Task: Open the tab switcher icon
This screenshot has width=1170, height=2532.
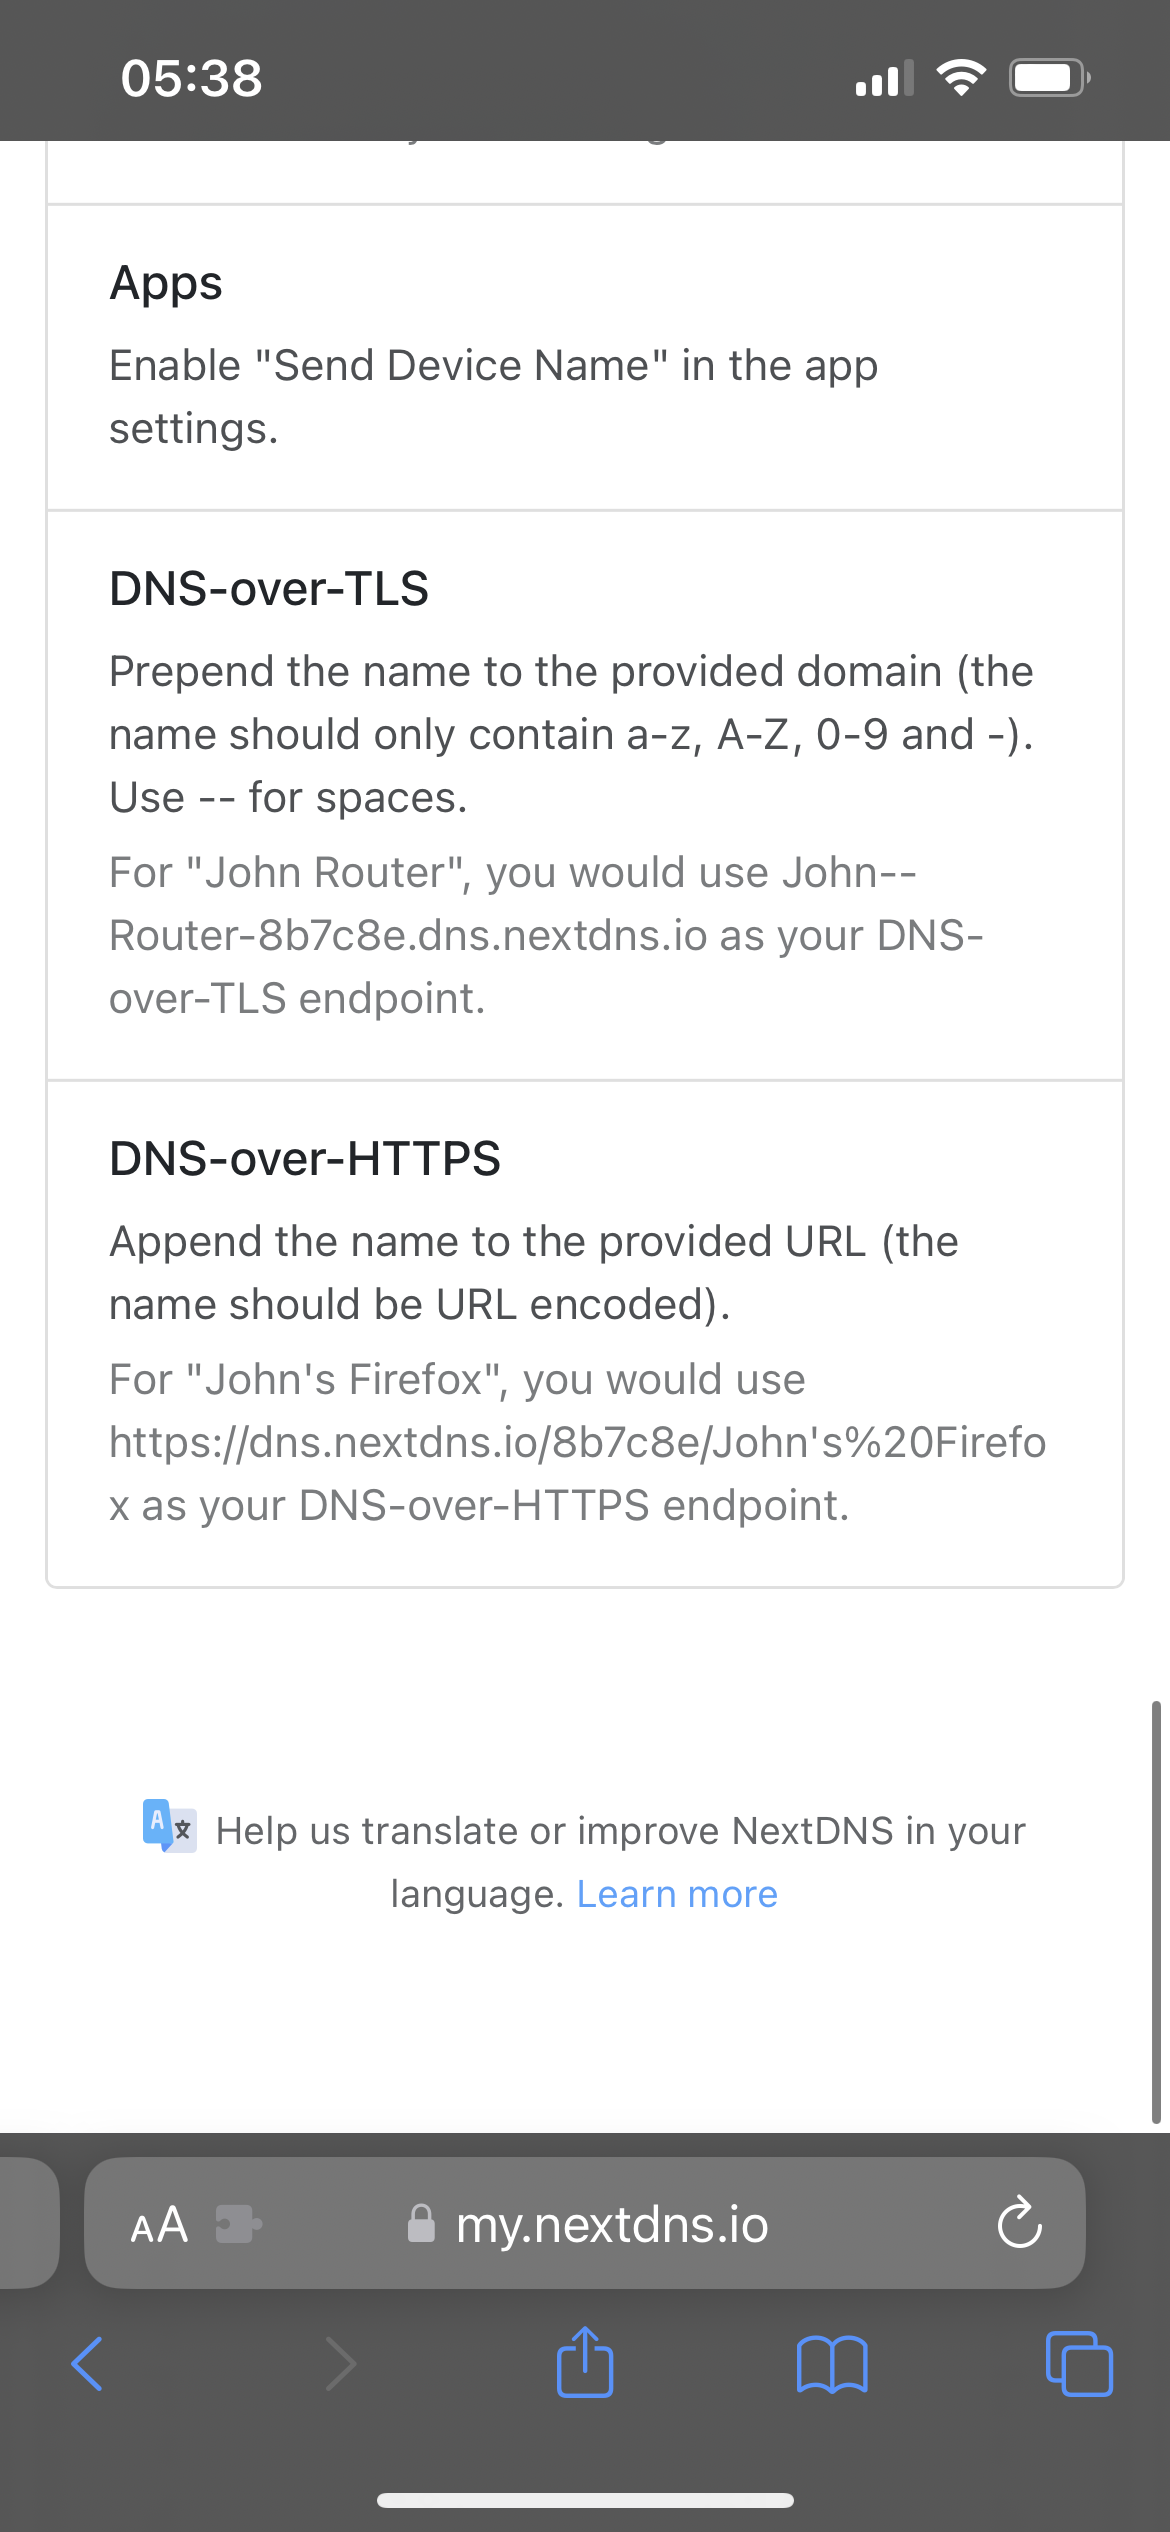Action: 1078,2364
